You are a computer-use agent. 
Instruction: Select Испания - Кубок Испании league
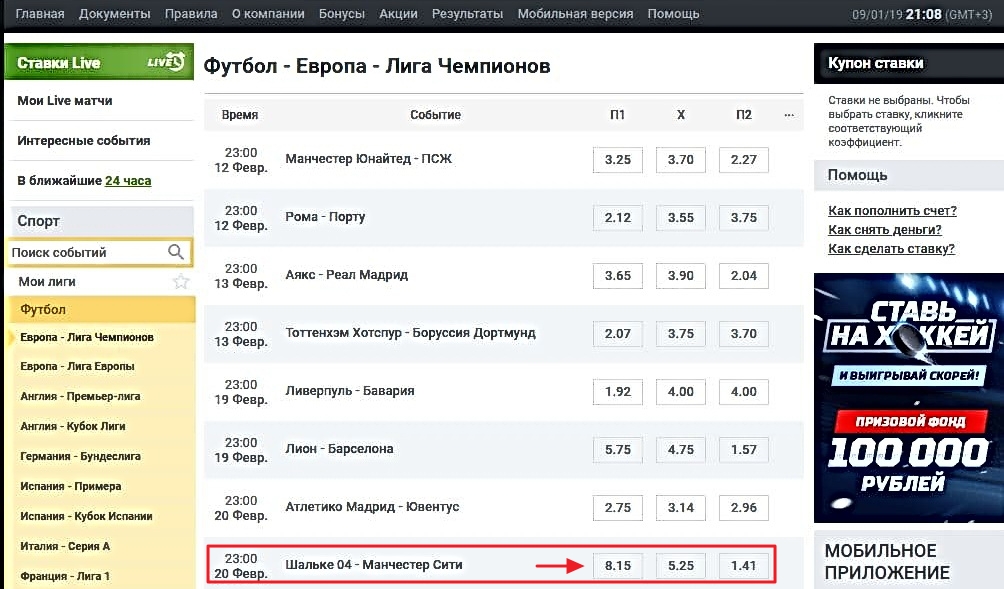(86, 516)
